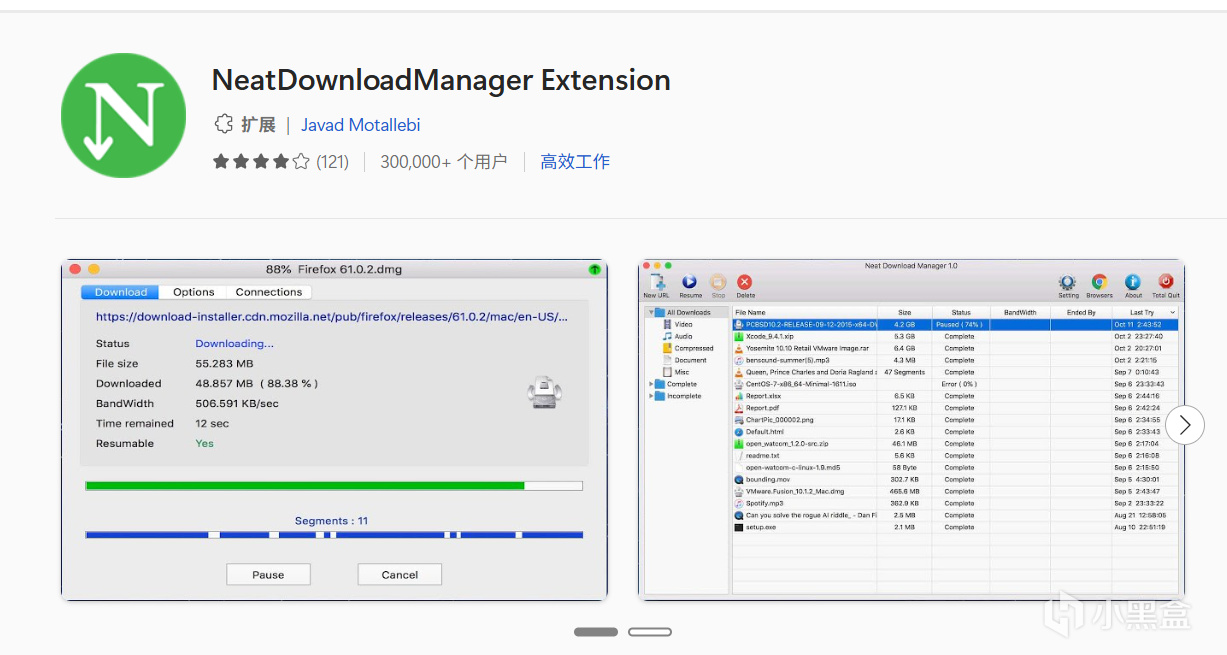
Task: Click the mozilla download URL text
Action: [332, 316]
